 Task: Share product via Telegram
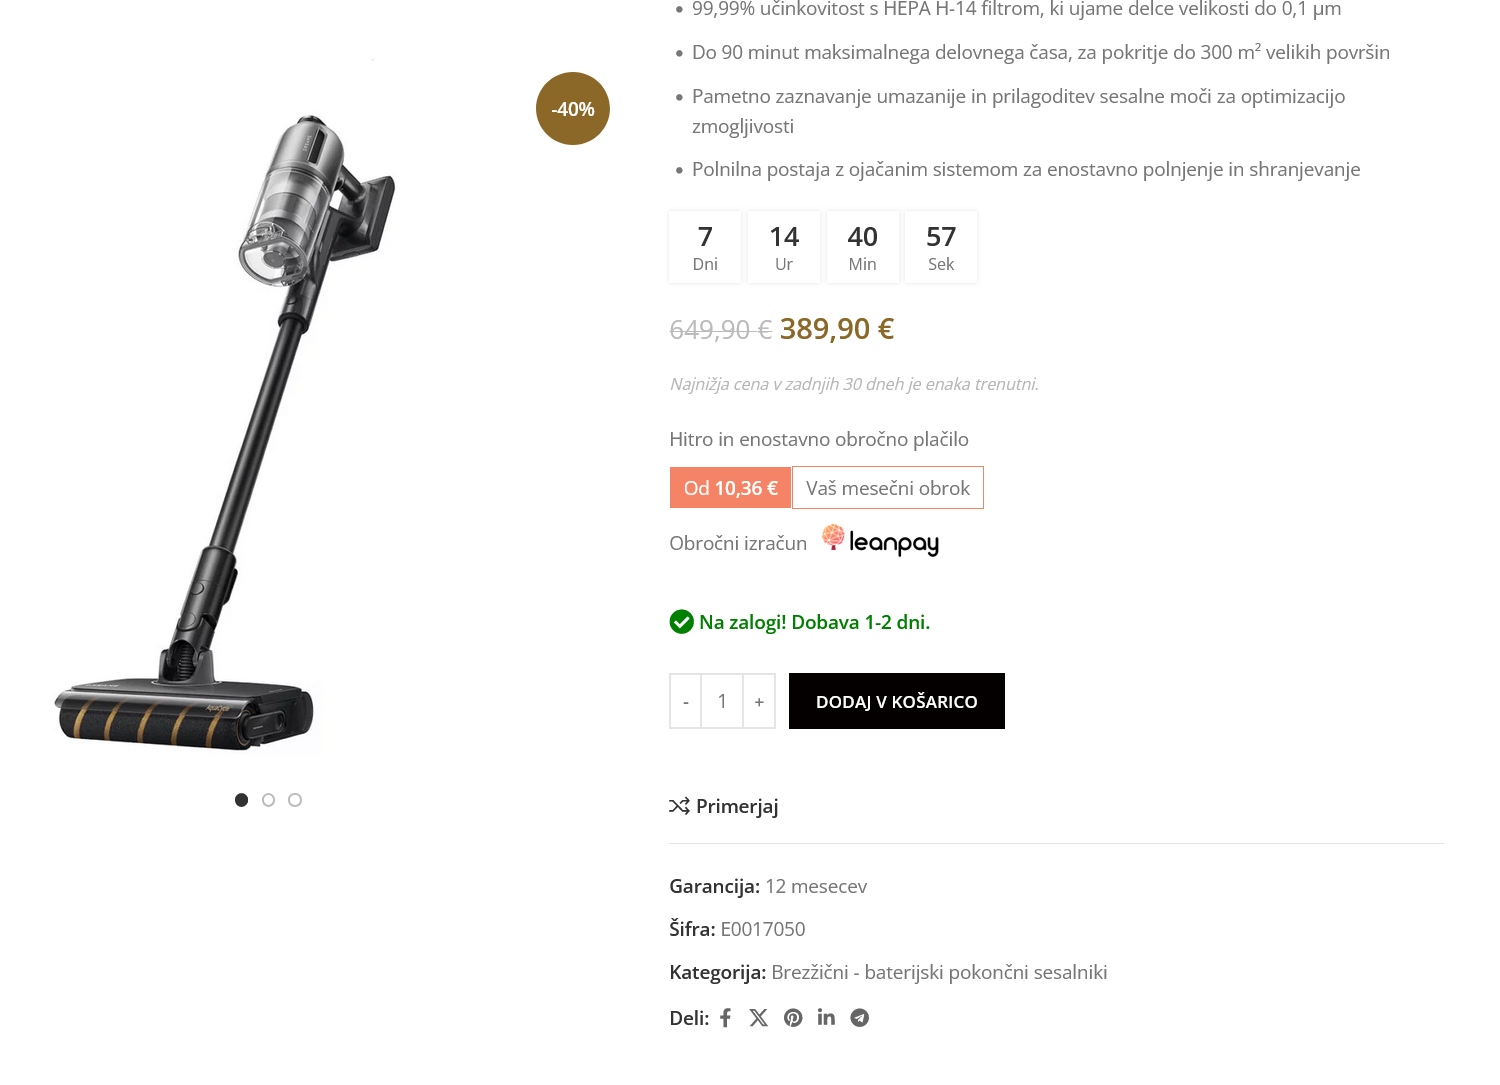860,1018
